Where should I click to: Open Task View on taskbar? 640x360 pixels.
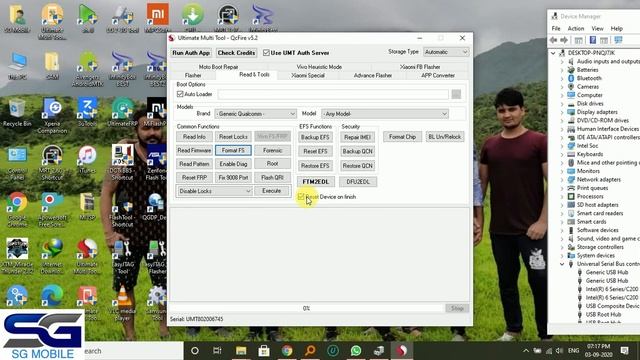point(217,351)
